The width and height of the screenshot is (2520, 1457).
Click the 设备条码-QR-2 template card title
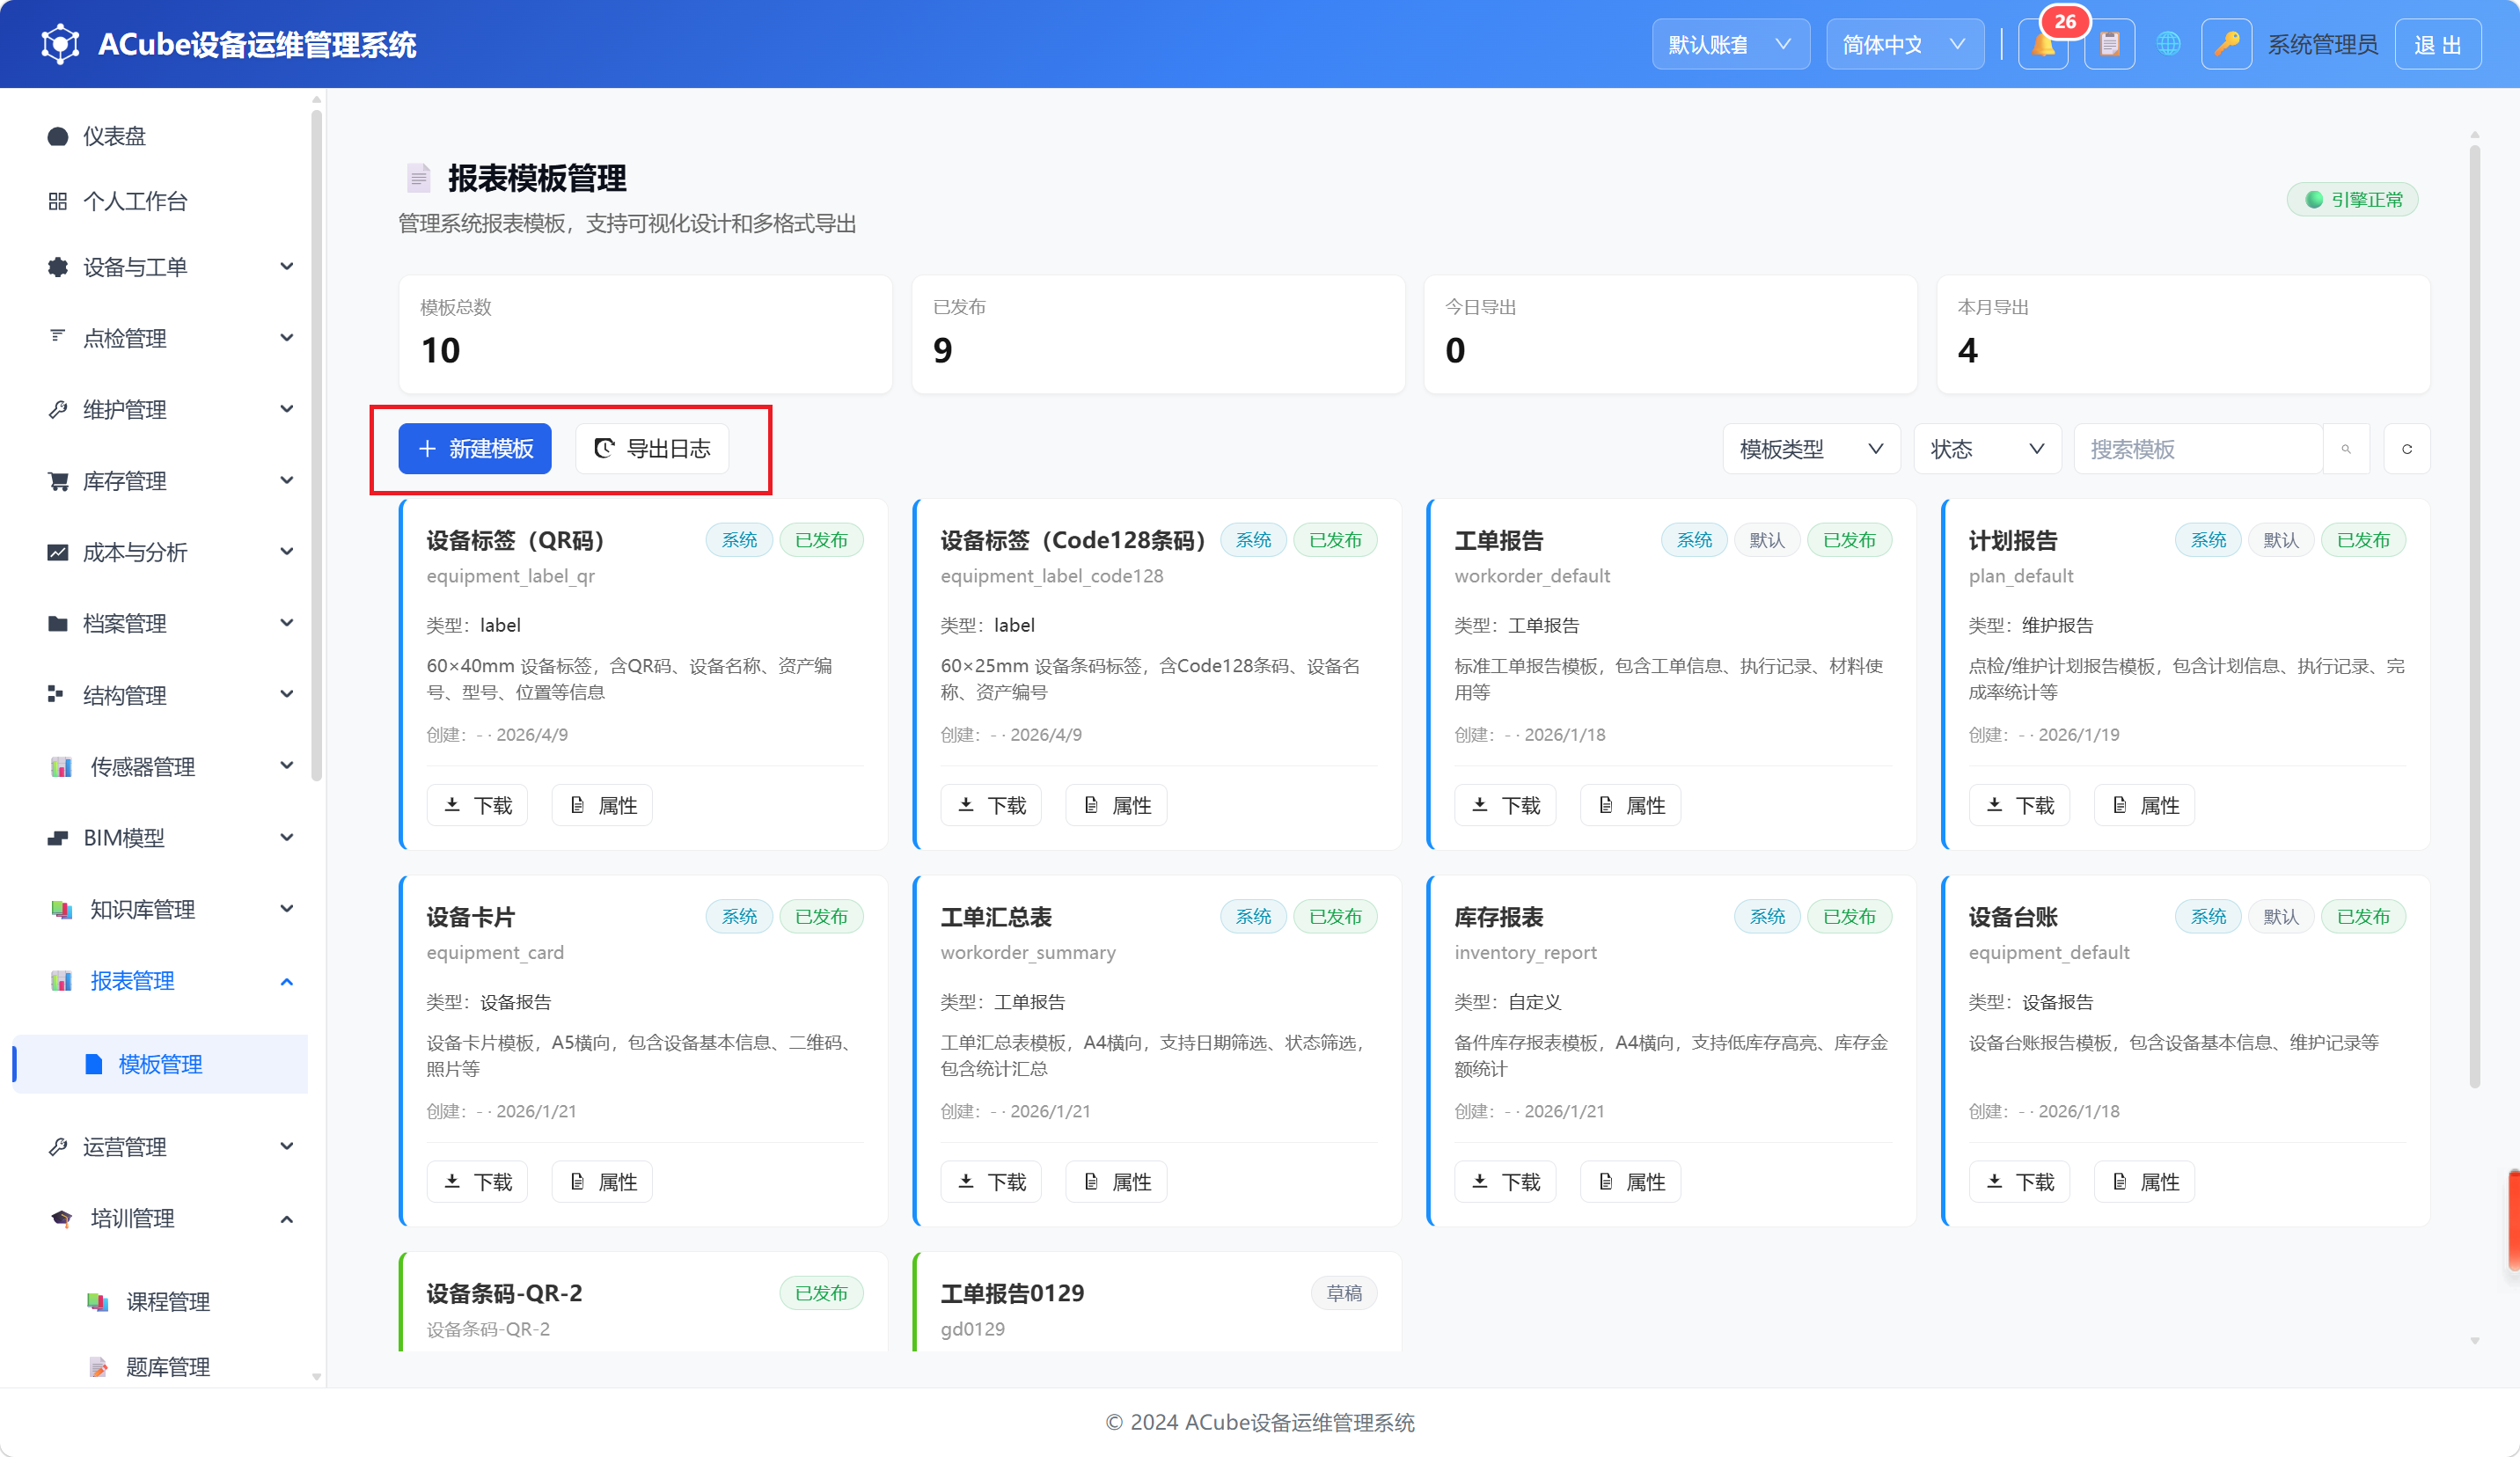tap(504, 1293)
